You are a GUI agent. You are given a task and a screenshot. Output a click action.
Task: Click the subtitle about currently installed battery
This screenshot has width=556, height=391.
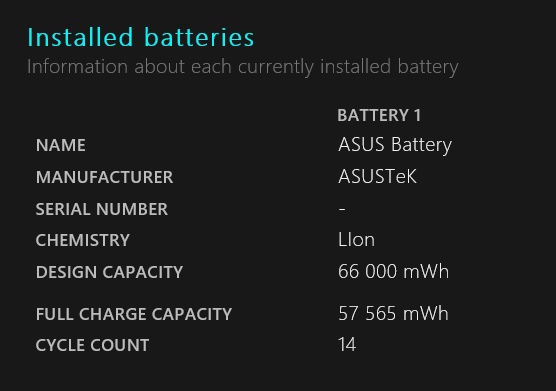pos(243,67)
